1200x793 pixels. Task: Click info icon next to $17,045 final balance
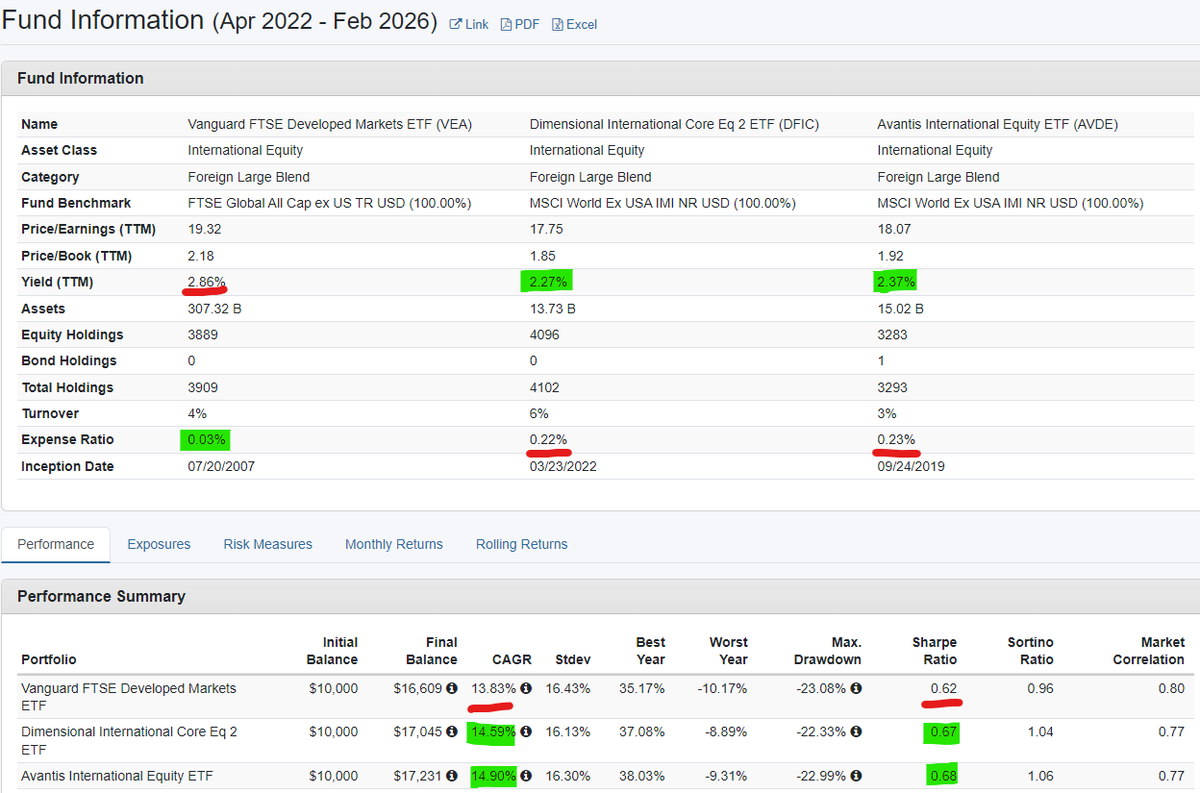point(452,732)
